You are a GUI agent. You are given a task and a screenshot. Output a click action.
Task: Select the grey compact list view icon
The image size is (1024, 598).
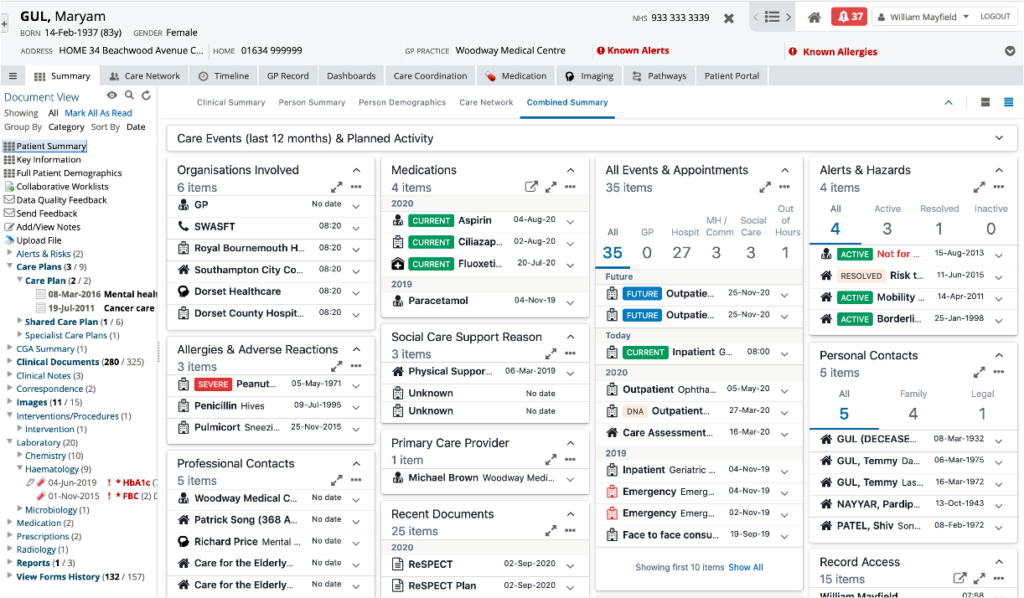(986, 101)
